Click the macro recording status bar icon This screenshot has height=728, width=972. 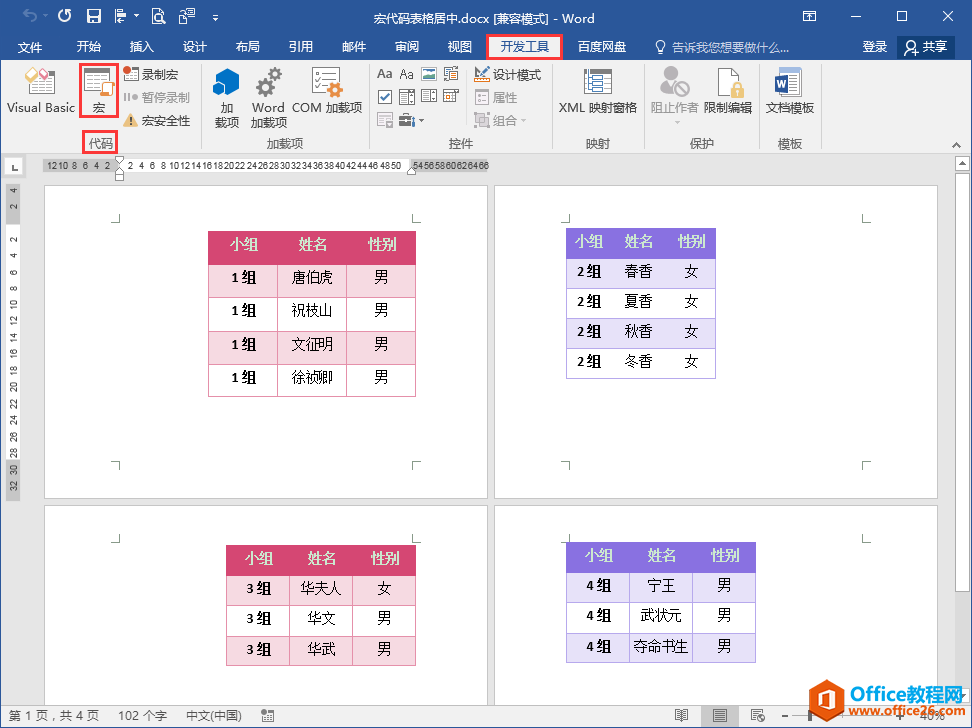(267, 716)
